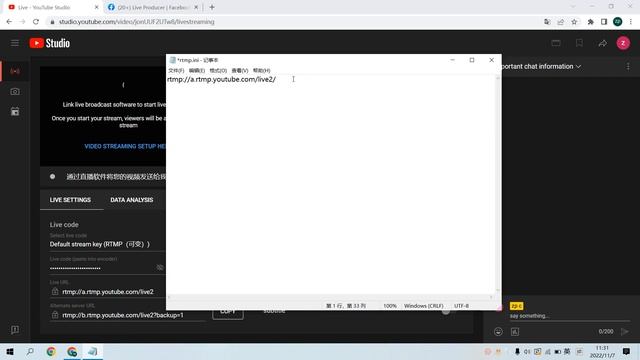Toggle stream key visibility eye icon
This screenshot has width=640, height=360.
coord(160,268)
